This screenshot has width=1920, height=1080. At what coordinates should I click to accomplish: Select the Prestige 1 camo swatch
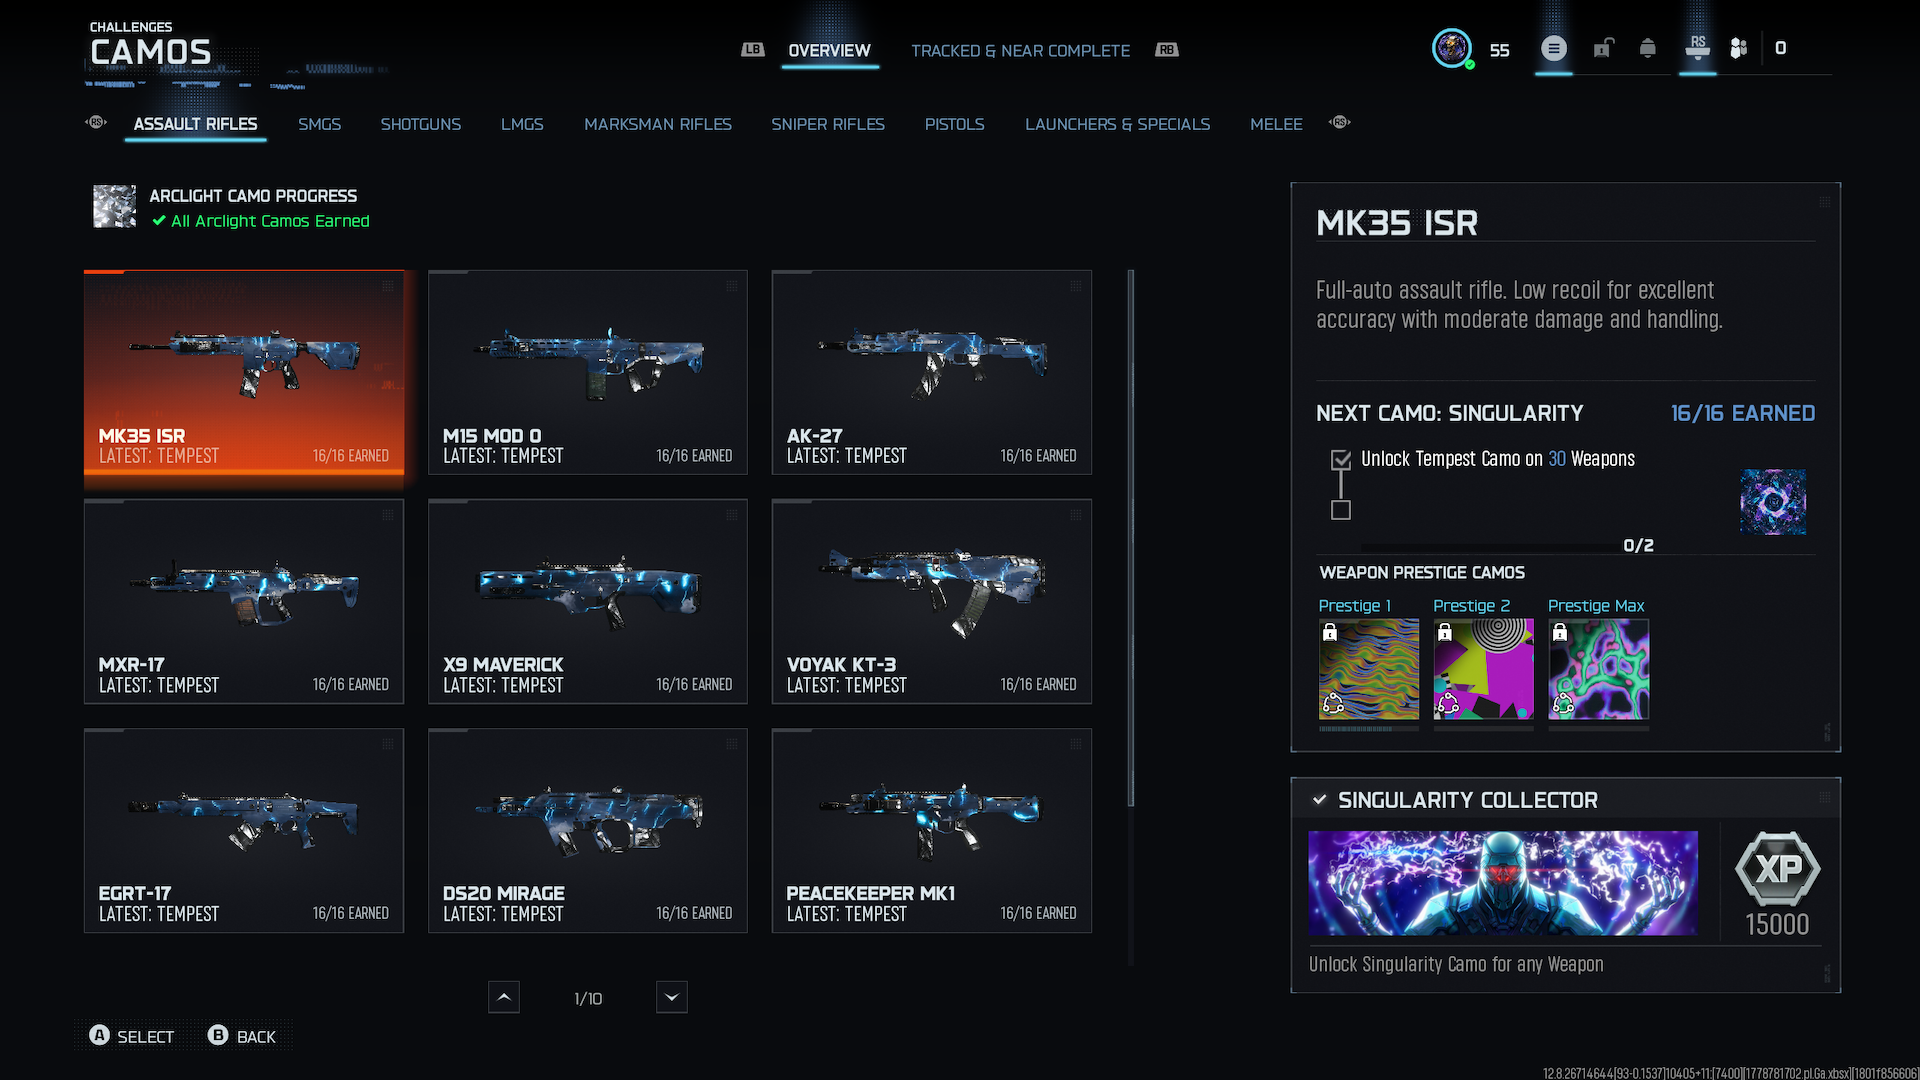click(1368, 669)
